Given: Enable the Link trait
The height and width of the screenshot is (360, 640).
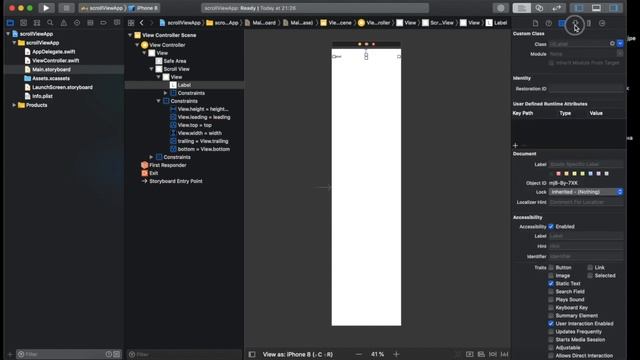Looking at the screenshot, I should coord(590,268).
